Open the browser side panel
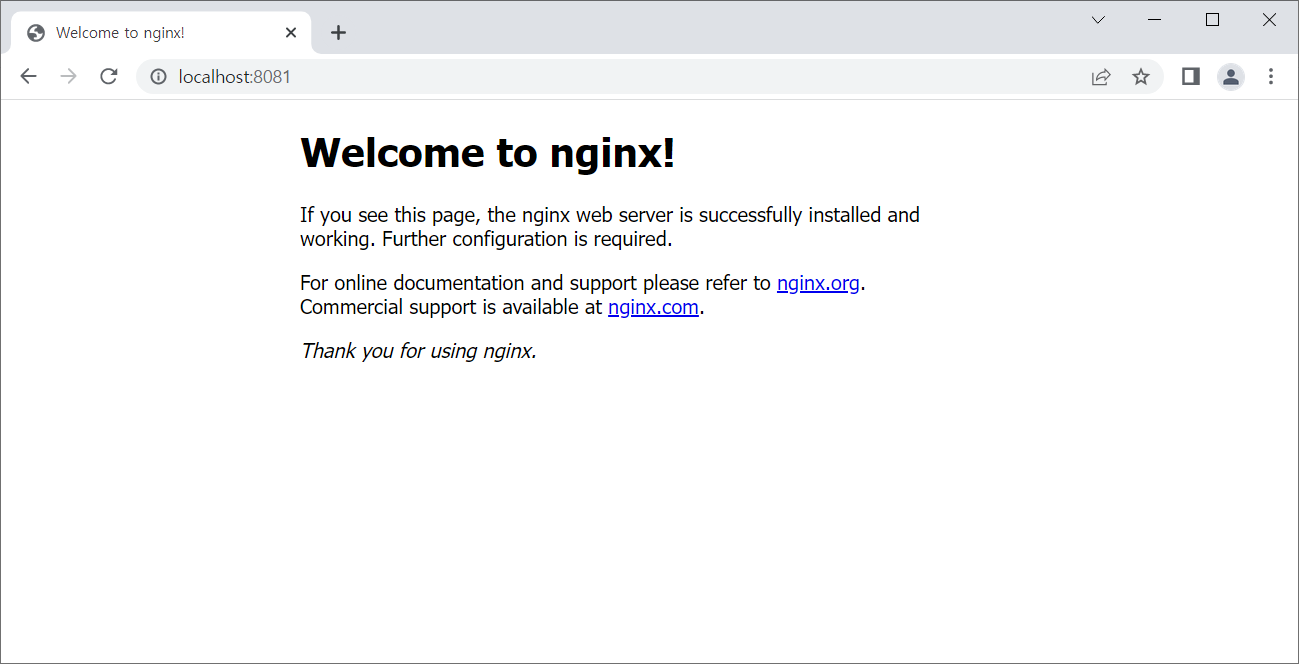The width and height of the screenshot is (1299, 664). (1190, 76)
